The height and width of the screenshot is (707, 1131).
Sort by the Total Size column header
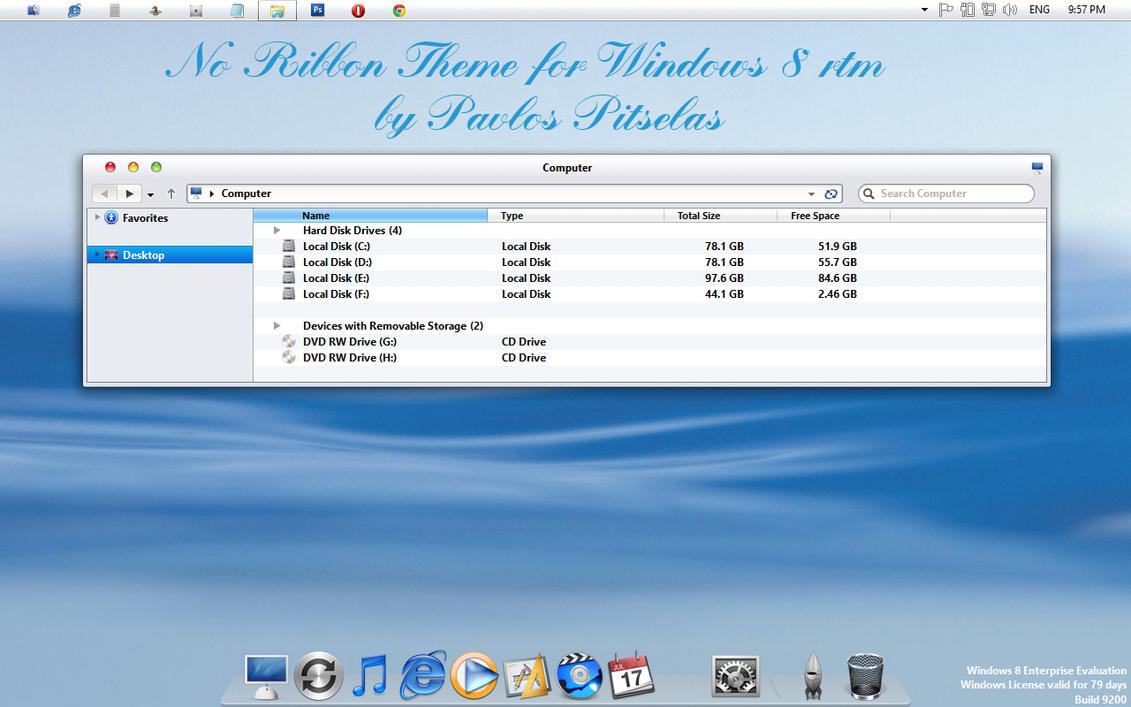click(721, 216)
